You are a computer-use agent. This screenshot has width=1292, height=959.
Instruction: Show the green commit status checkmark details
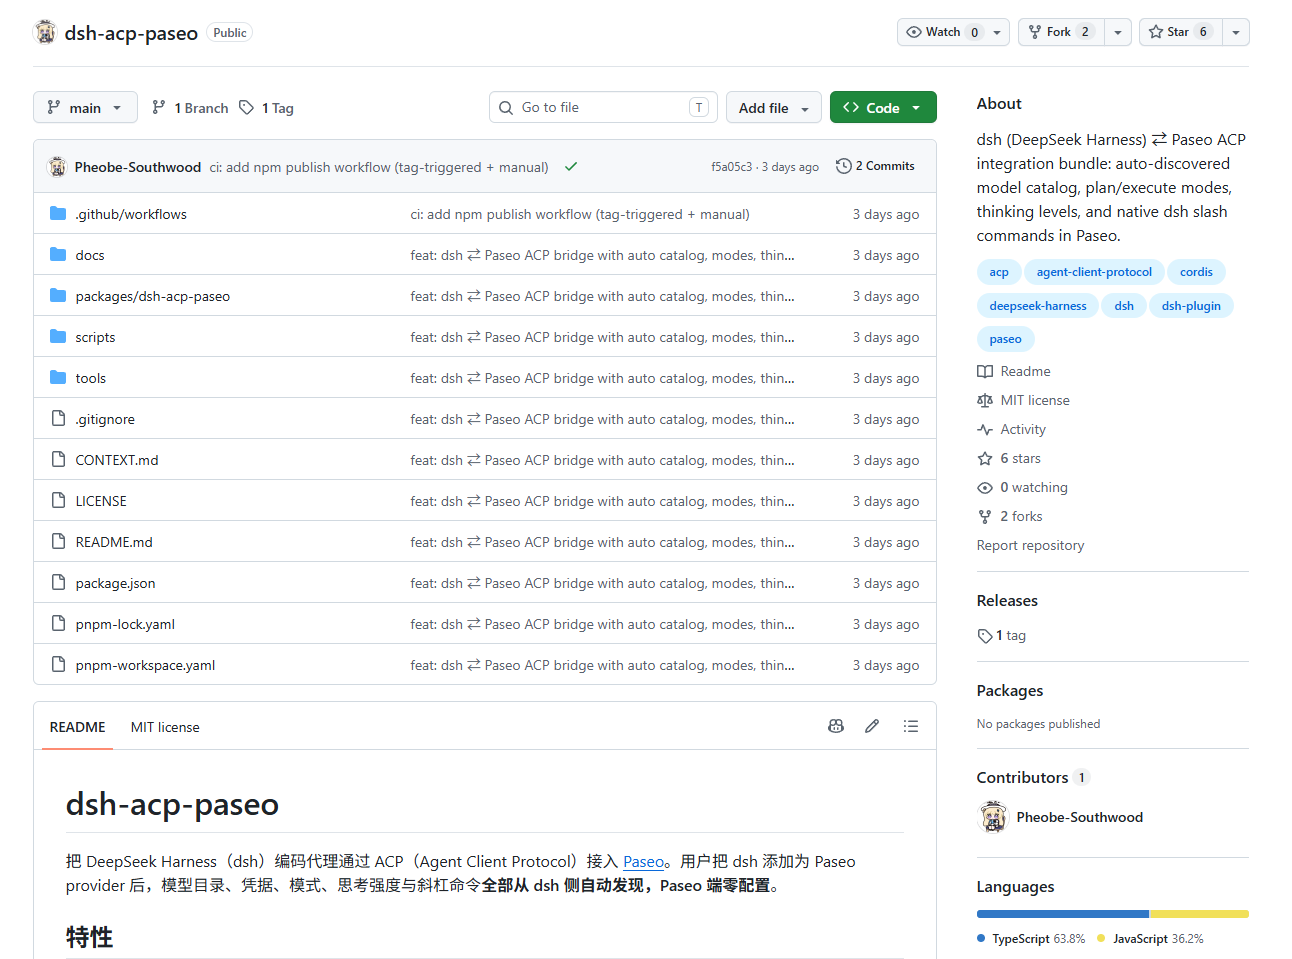571,167
